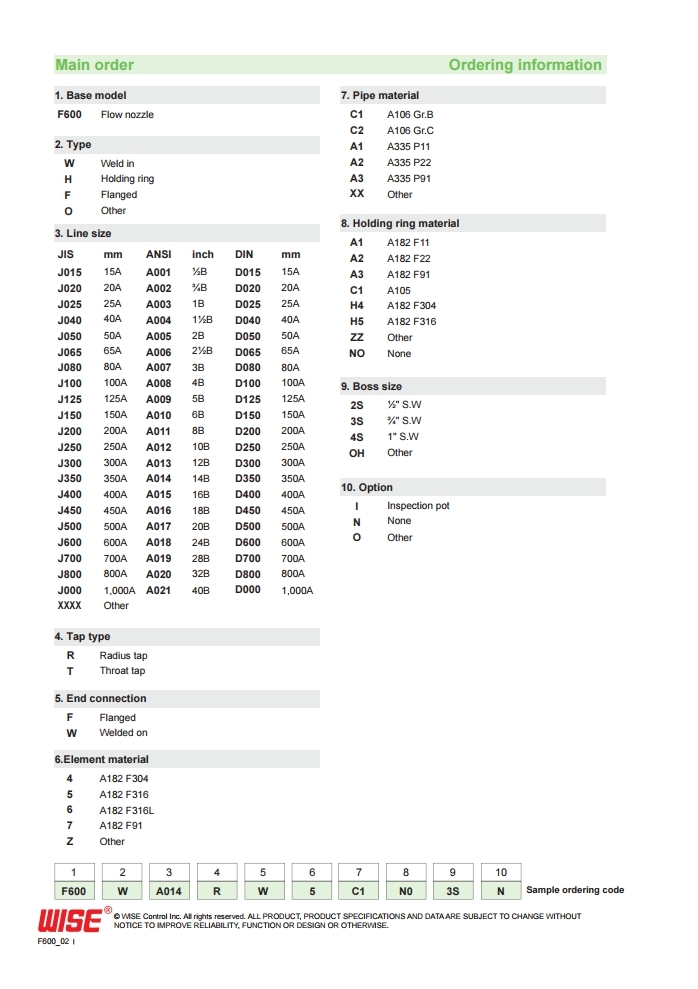Click the 4S boss size code
Image resolution: width=698 pixels, height=989 pixels.
click(x=357, y=437)
